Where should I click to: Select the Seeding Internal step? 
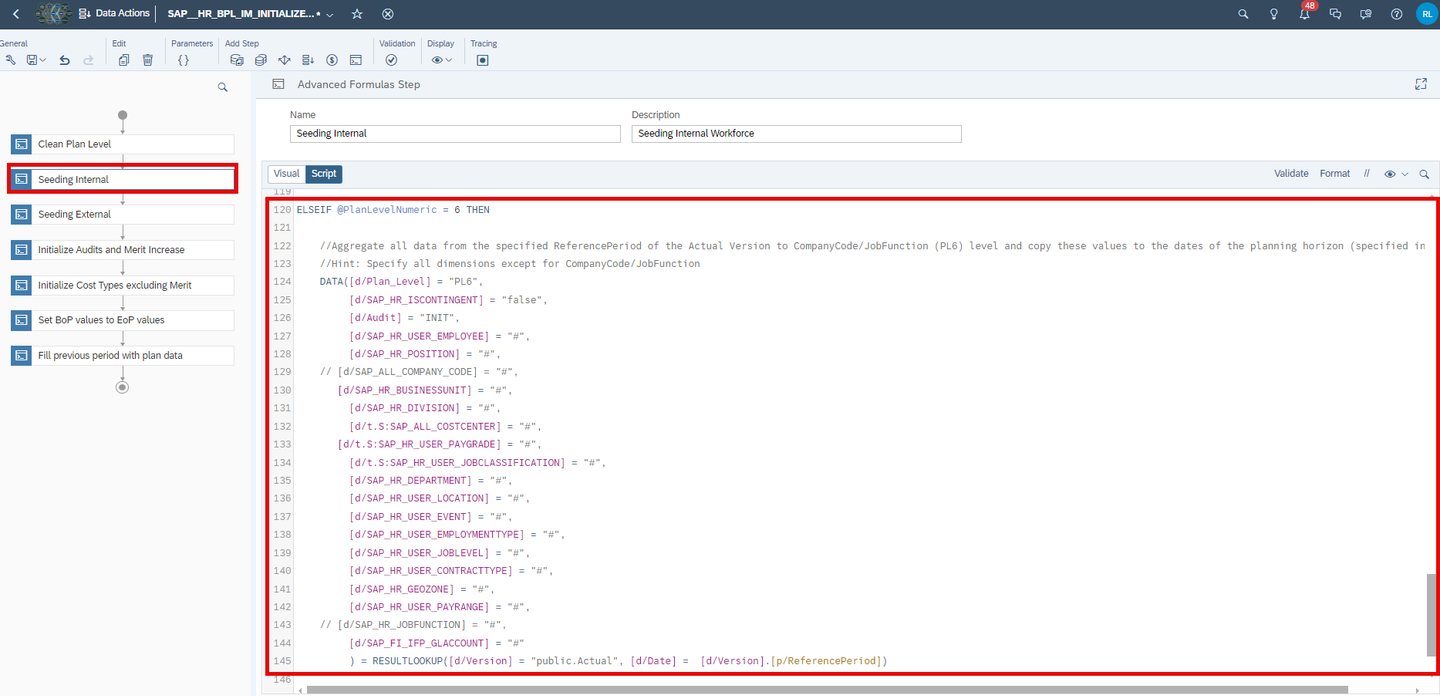[122, 179]
